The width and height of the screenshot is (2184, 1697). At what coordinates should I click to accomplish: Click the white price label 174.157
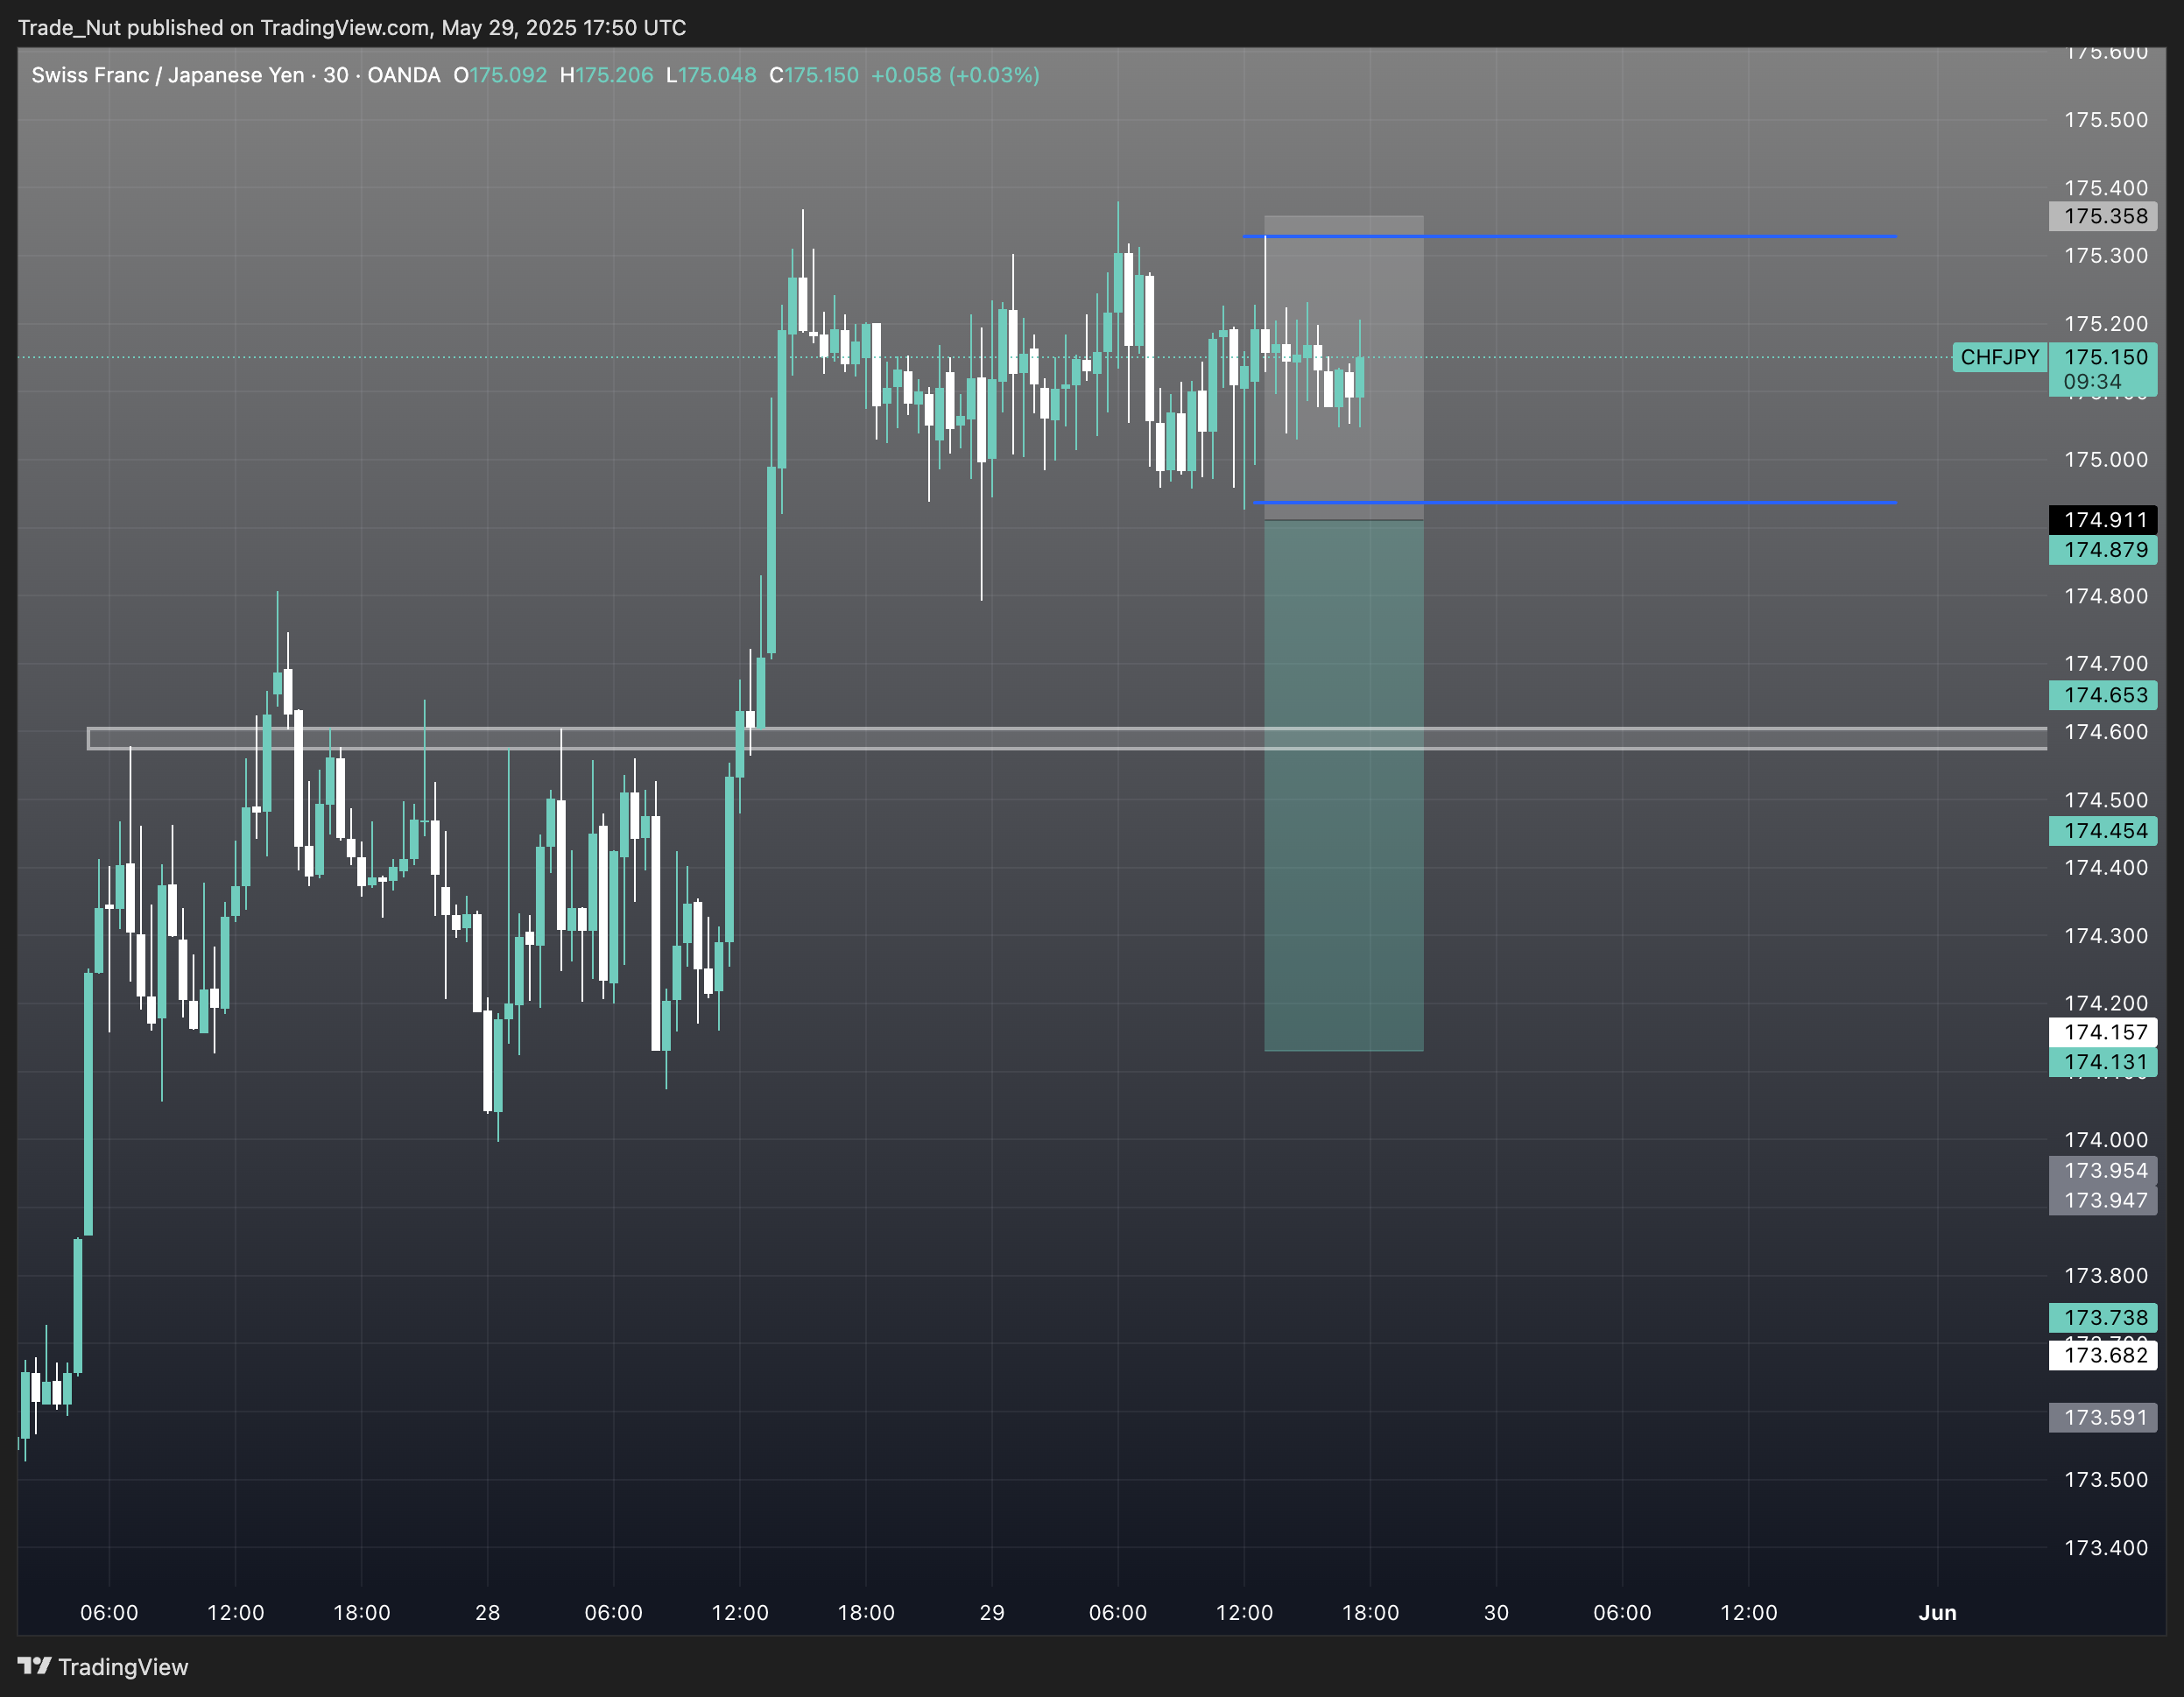pyautogui.click(x=2103, y=1032)
